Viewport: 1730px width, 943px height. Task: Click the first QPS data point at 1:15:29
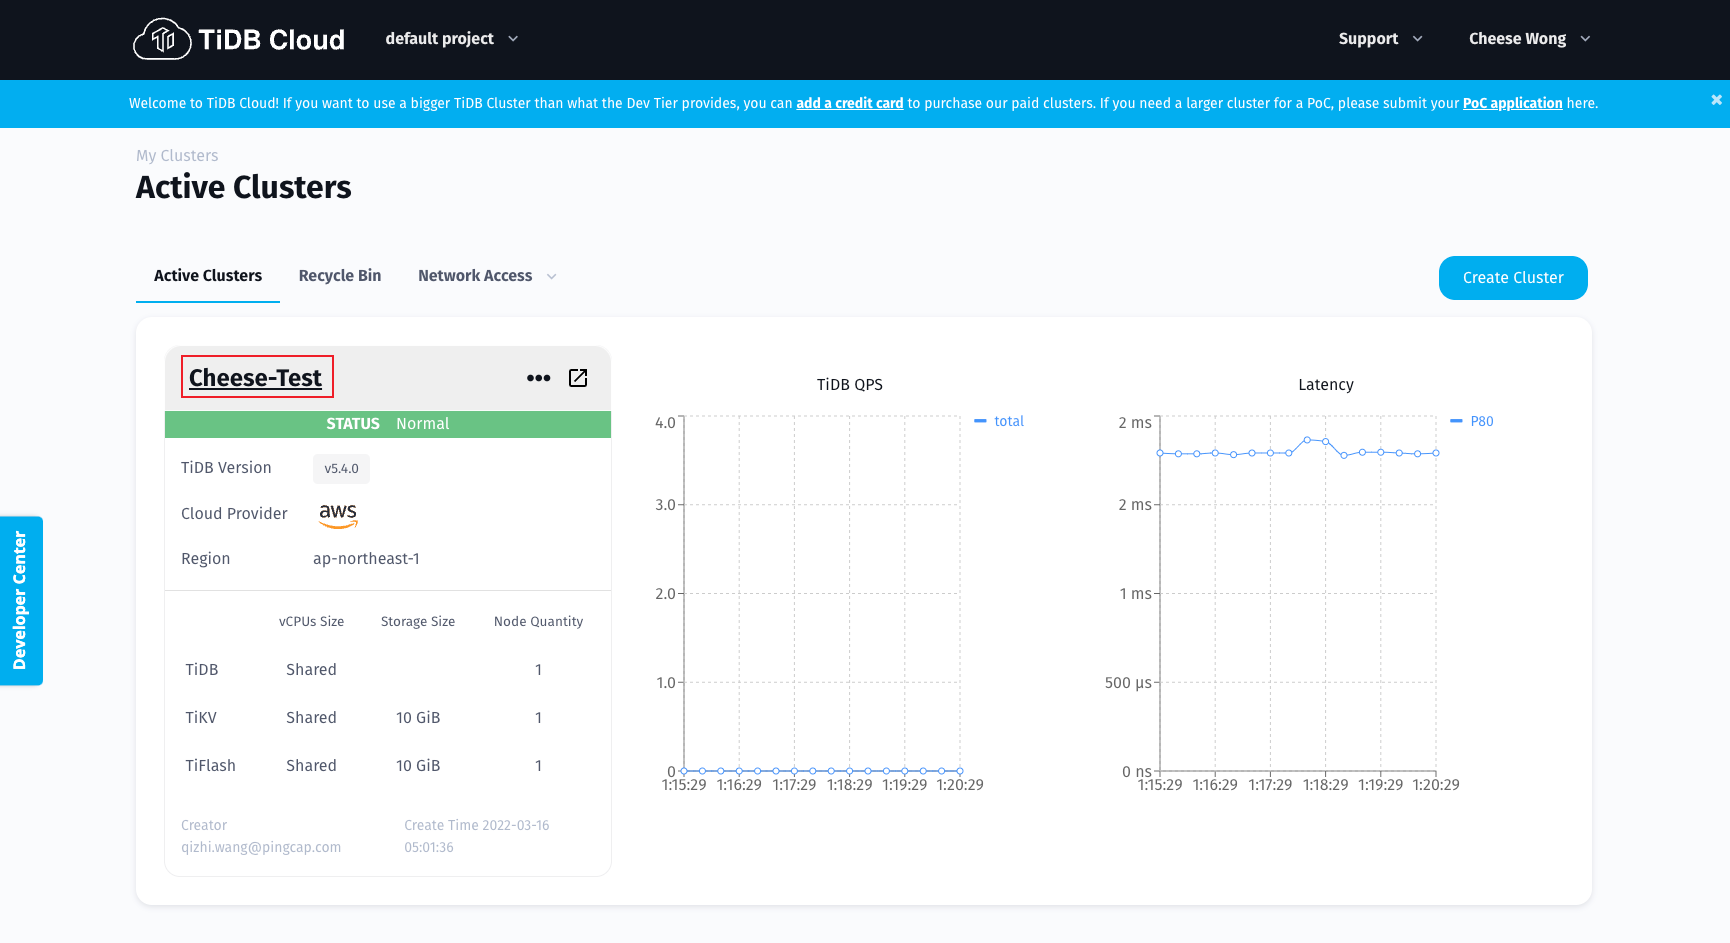684,771
